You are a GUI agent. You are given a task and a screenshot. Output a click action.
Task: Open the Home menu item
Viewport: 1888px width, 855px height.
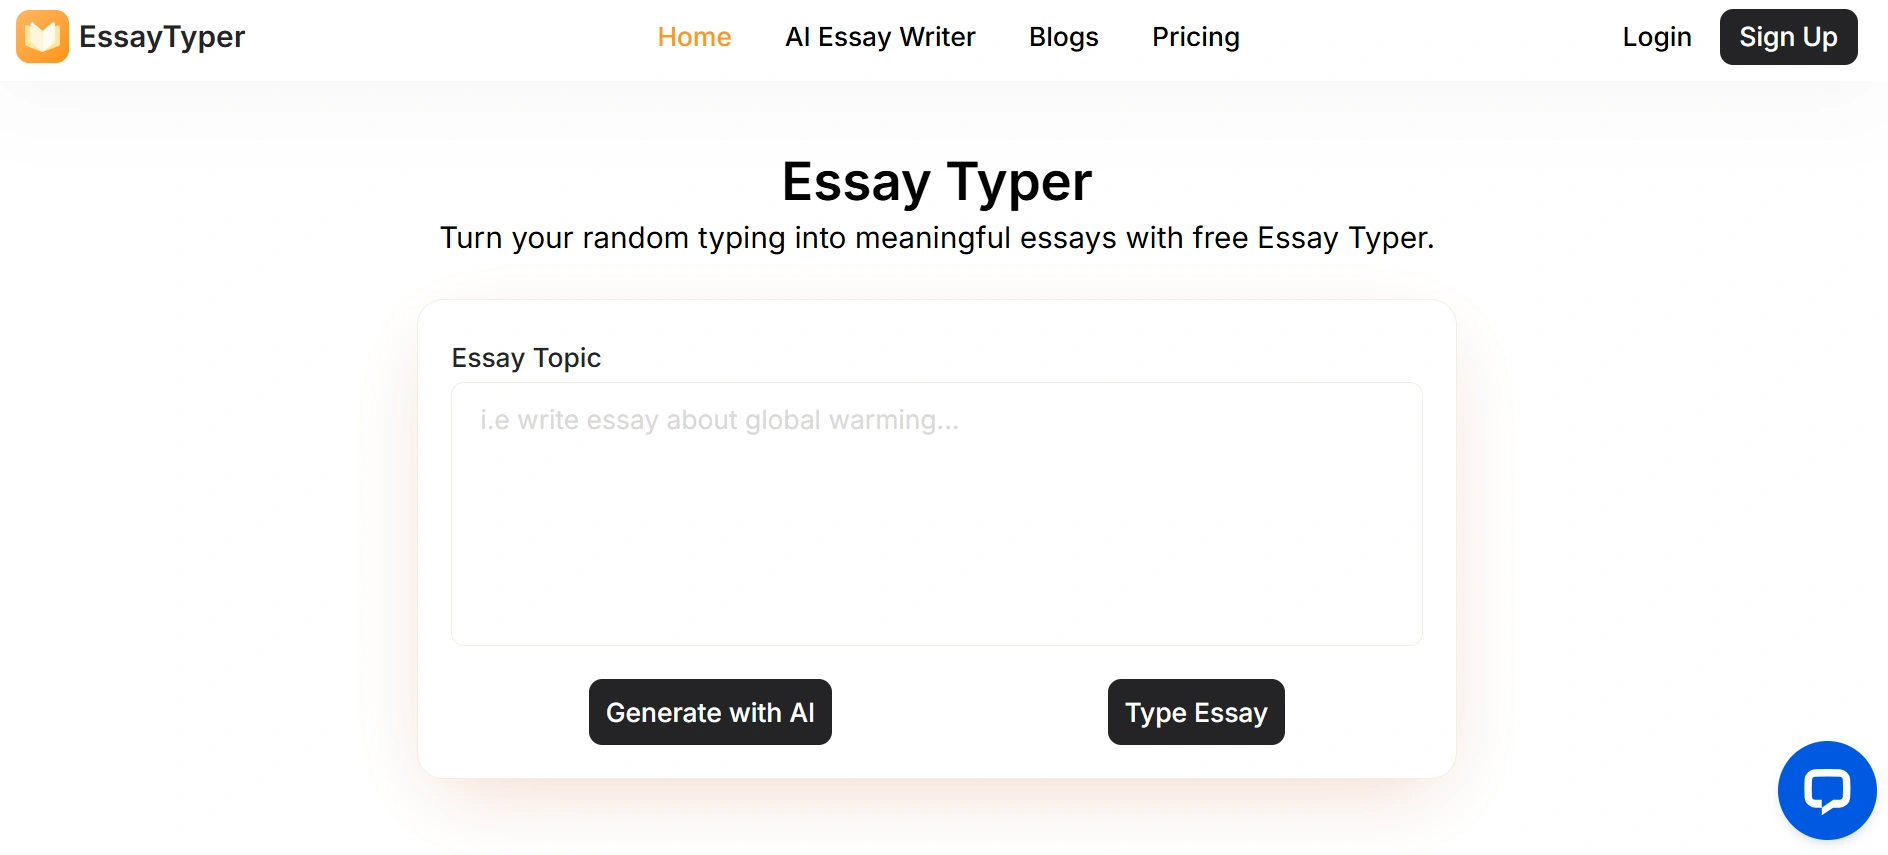pyautogui.click(x=694, y=37)
